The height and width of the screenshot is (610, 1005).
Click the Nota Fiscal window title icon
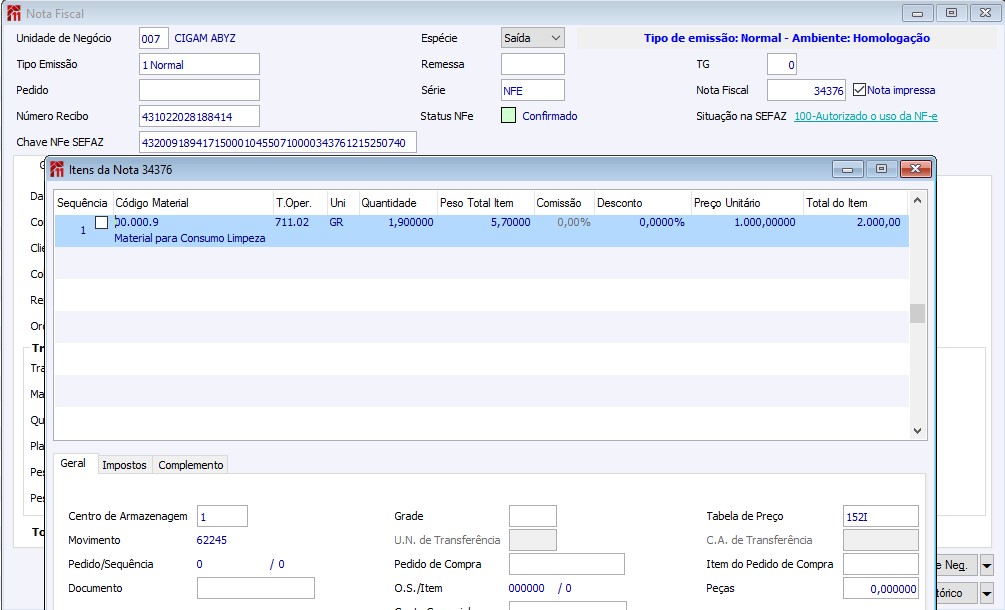point(13,13)
